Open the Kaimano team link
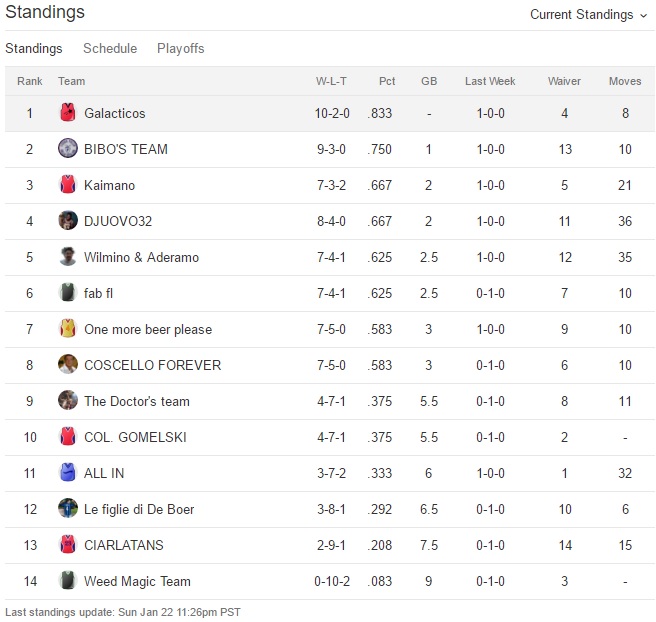 [110, 185]
